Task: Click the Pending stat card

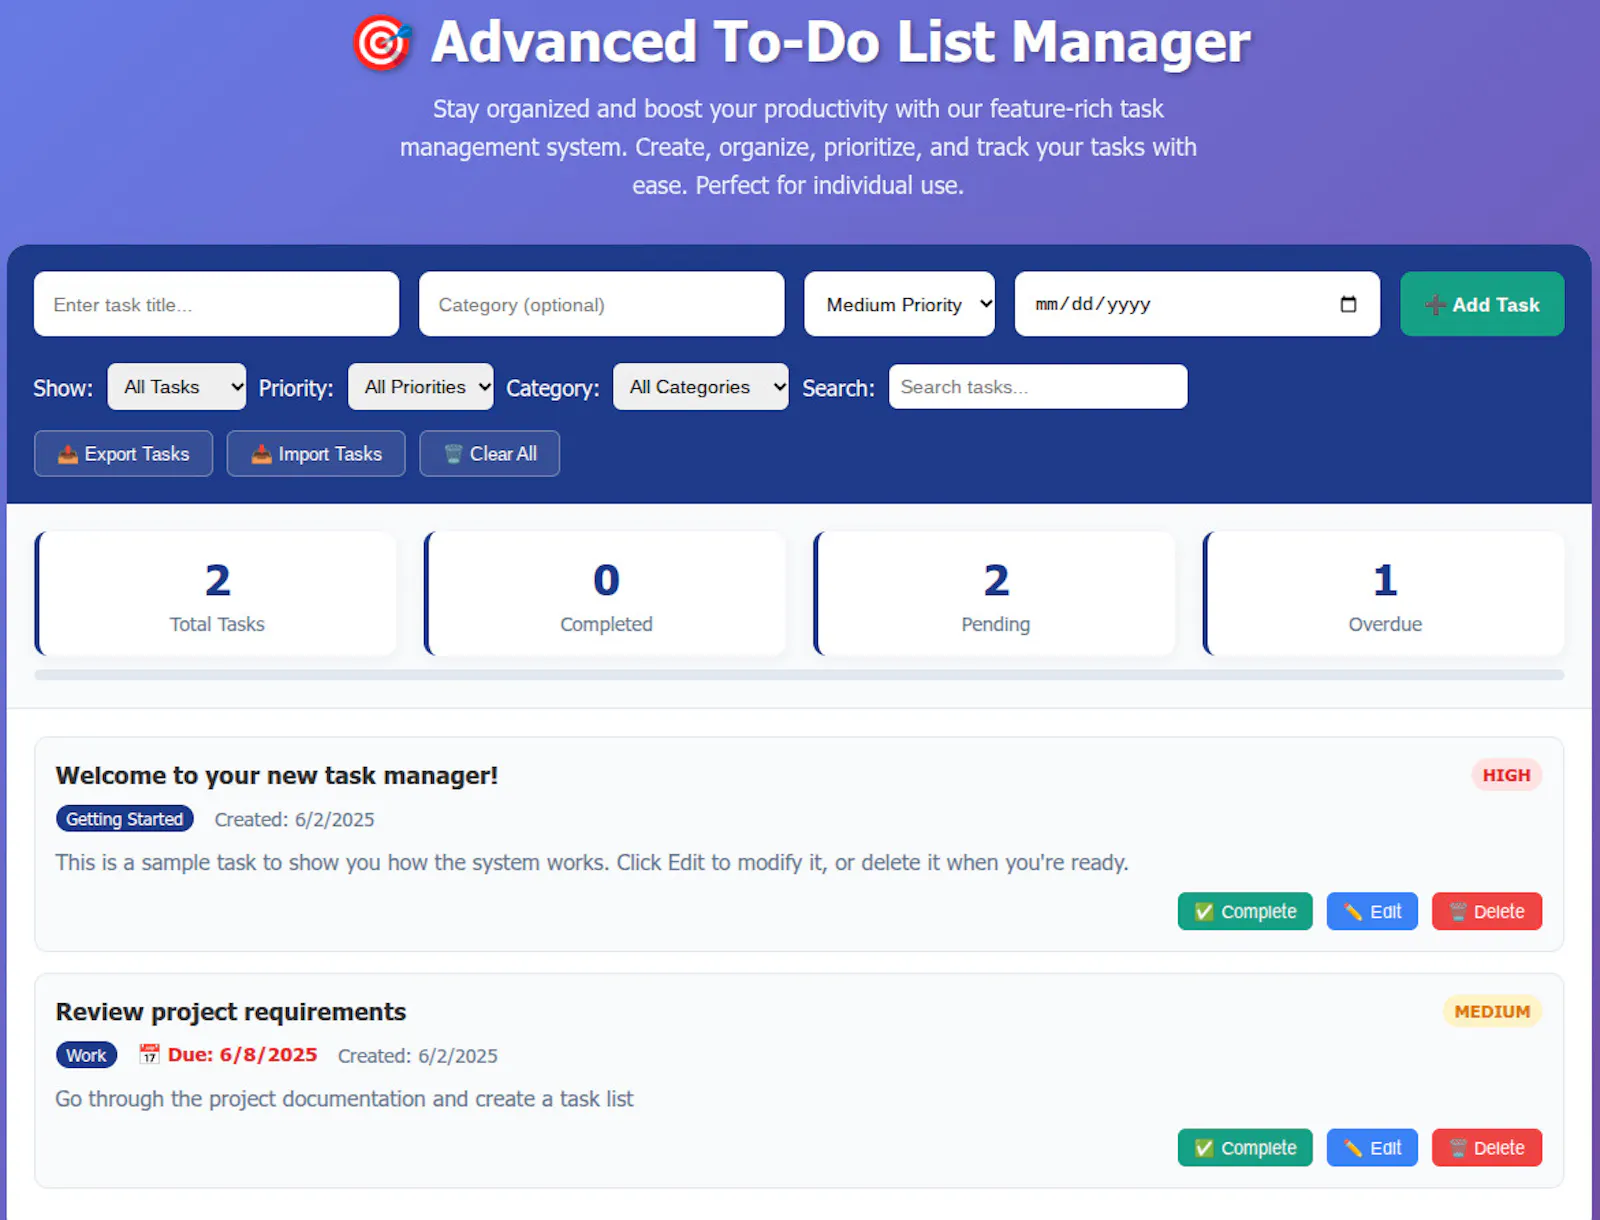Action: coord(995,593)
